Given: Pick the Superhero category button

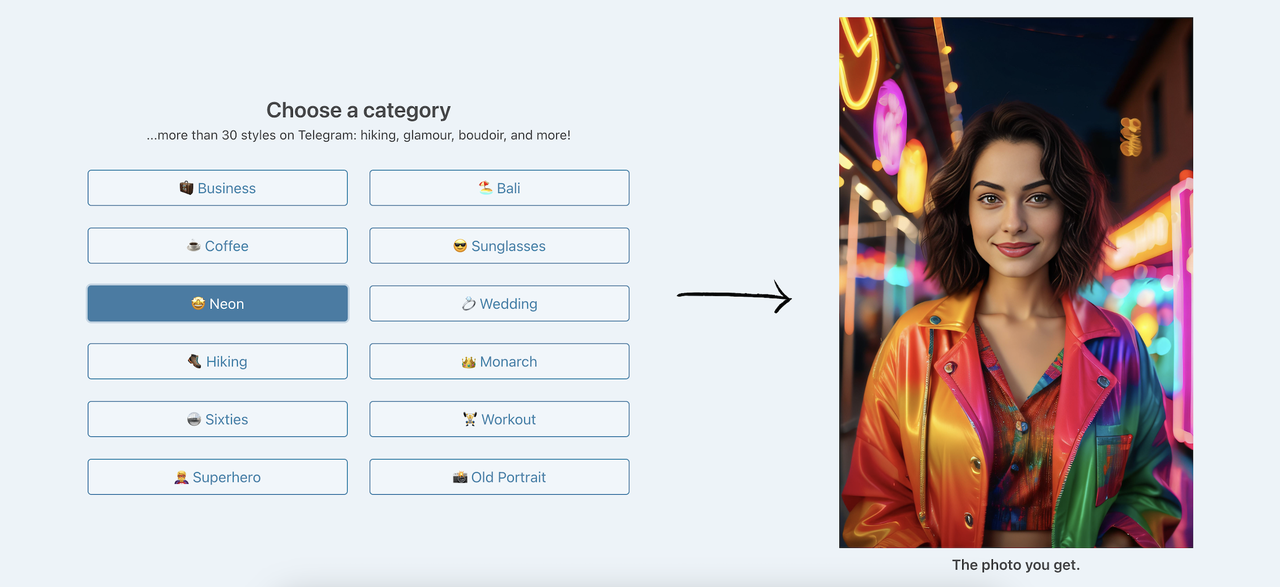Looking at the screenshot, I should tap(218, 477).
